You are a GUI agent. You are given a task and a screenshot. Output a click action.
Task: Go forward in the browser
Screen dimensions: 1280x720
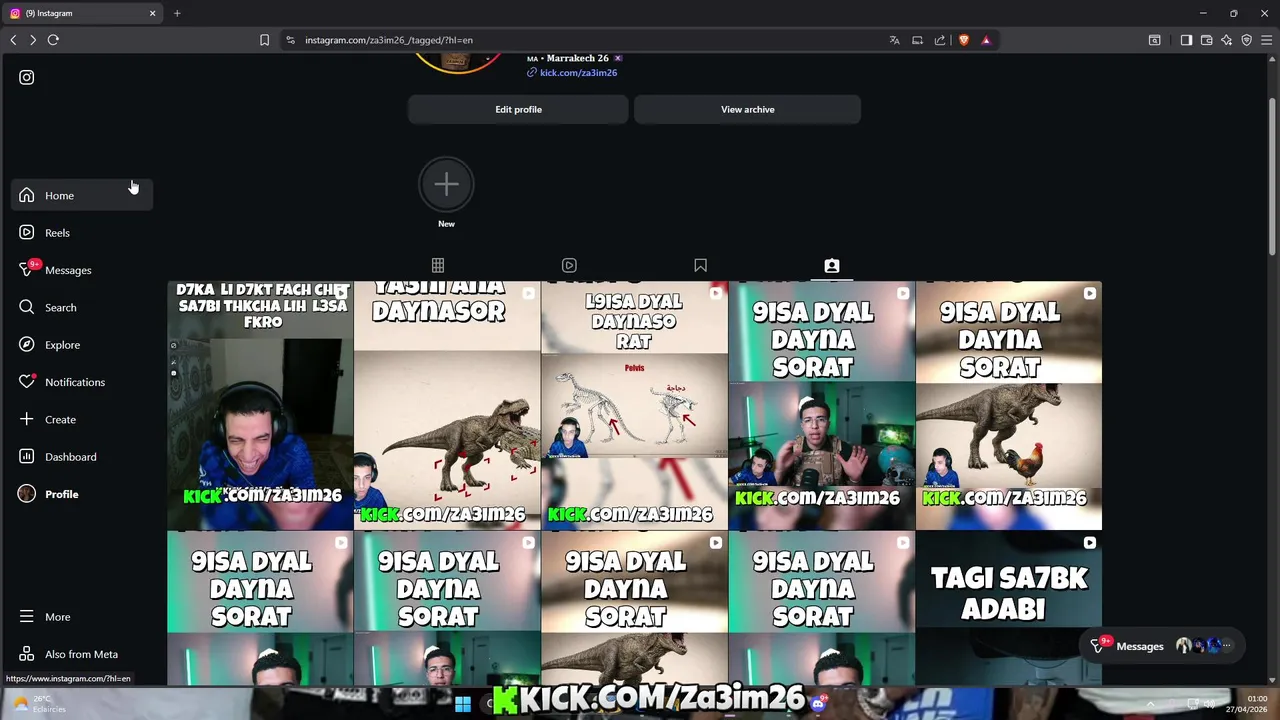coord(33,40)
